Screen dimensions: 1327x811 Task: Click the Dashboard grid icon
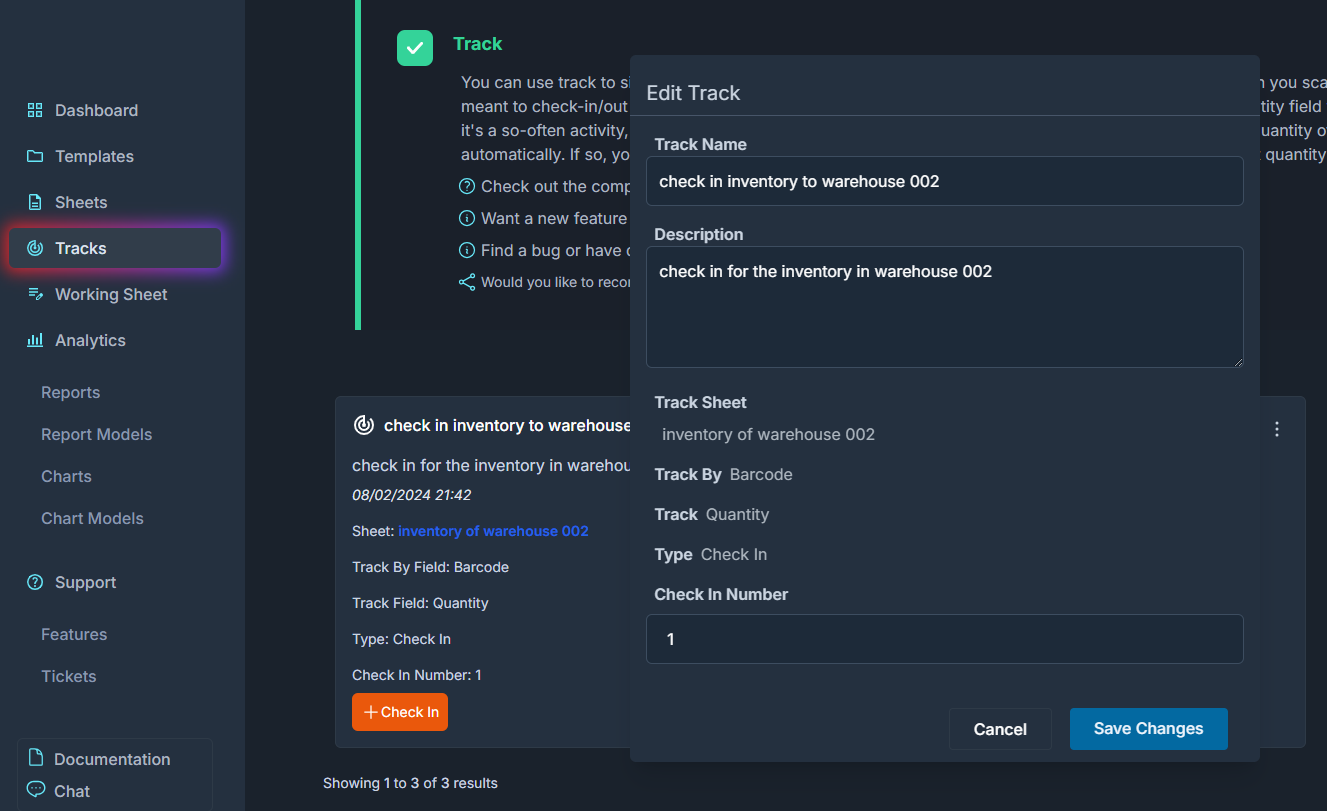click(x=35, y=110)
